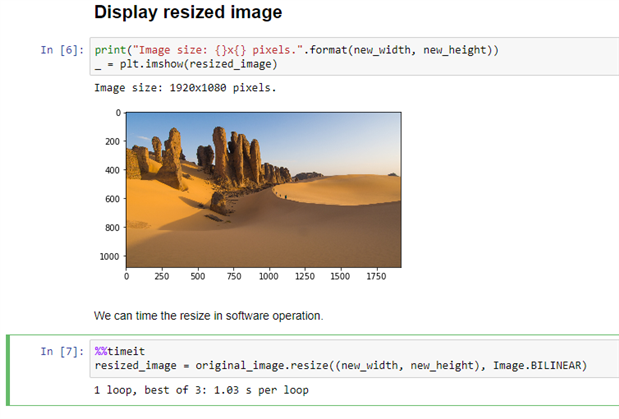Click the new_width argument in the print statement
This screenshot has width=619, height=419.
click(378, 50)
